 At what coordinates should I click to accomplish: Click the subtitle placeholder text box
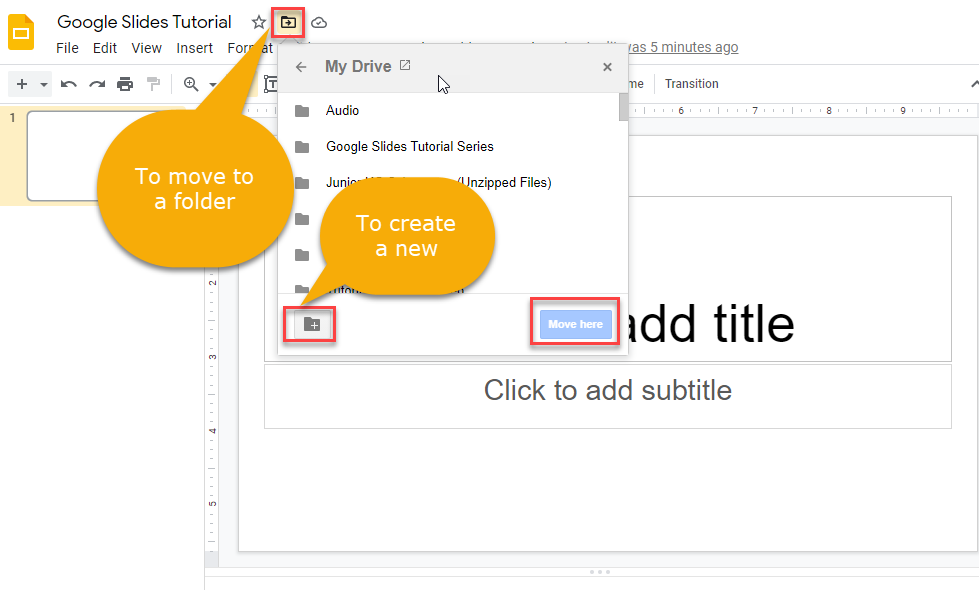click(608, 396)
